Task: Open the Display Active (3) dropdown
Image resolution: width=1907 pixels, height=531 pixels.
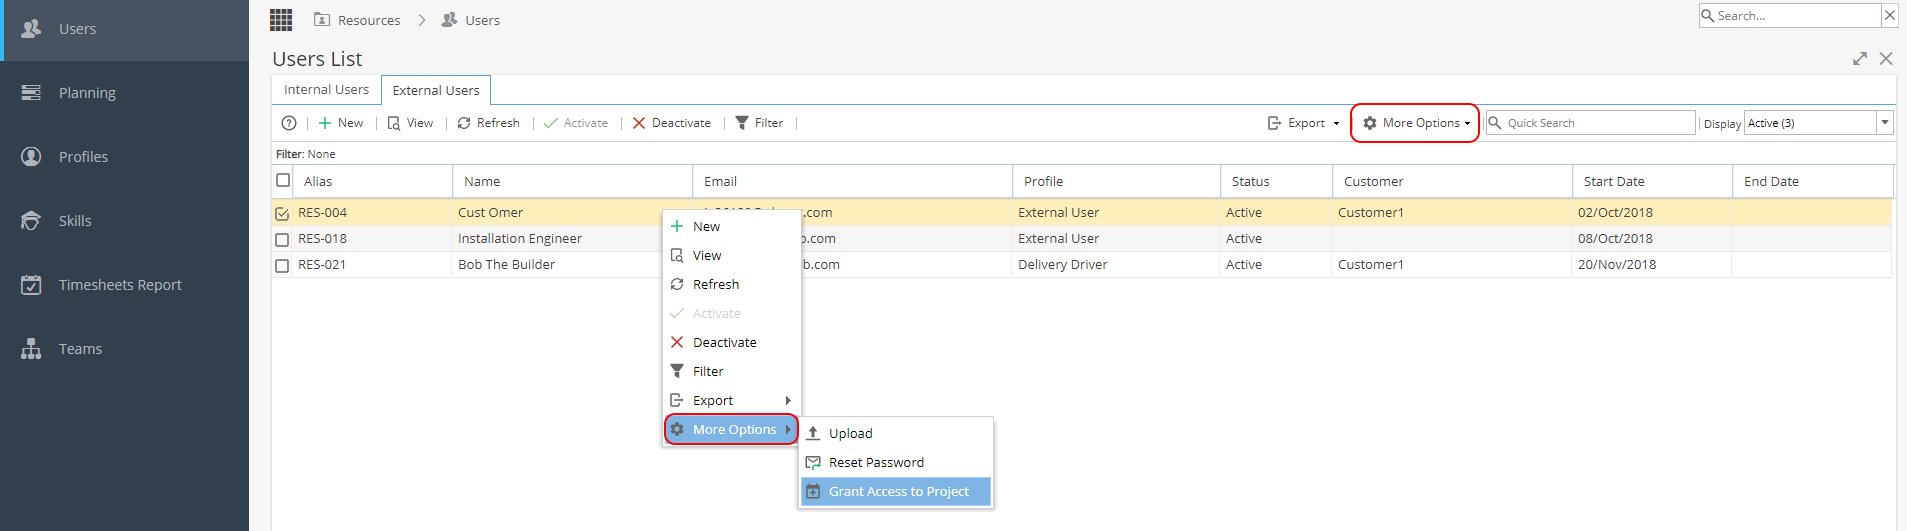Action: (1818, 123)
